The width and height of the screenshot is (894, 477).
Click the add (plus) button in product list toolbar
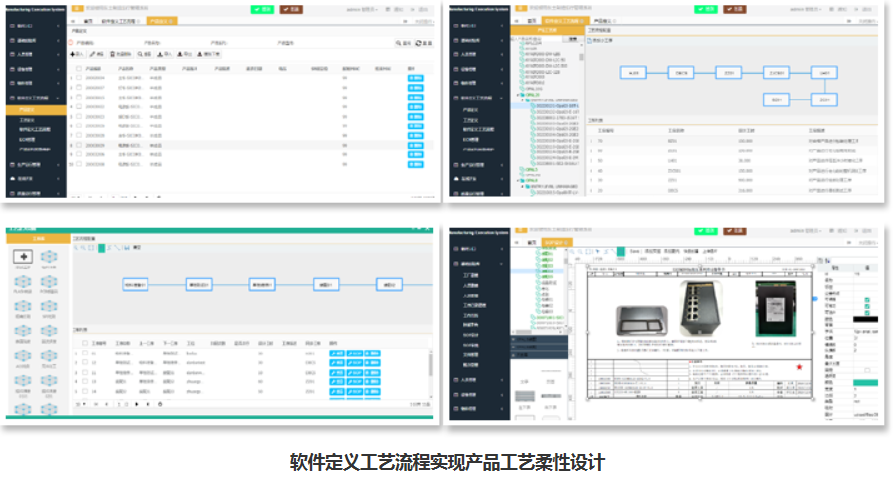click(76, 54)
